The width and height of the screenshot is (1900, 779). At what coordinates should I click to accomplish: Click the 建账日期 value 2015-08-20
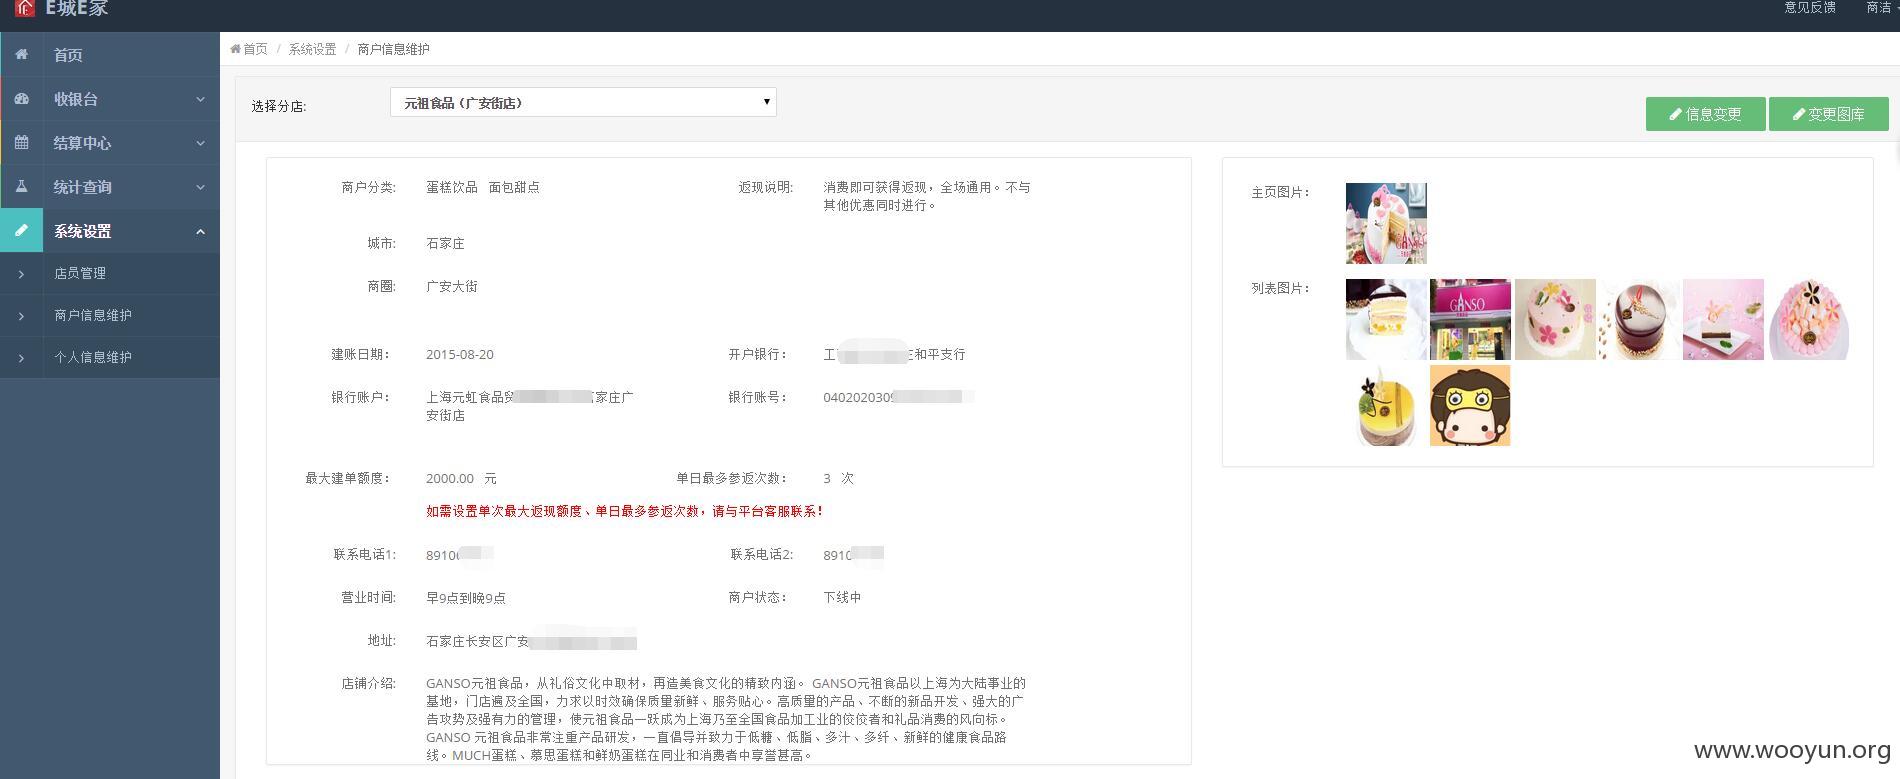tap(459, 354)
